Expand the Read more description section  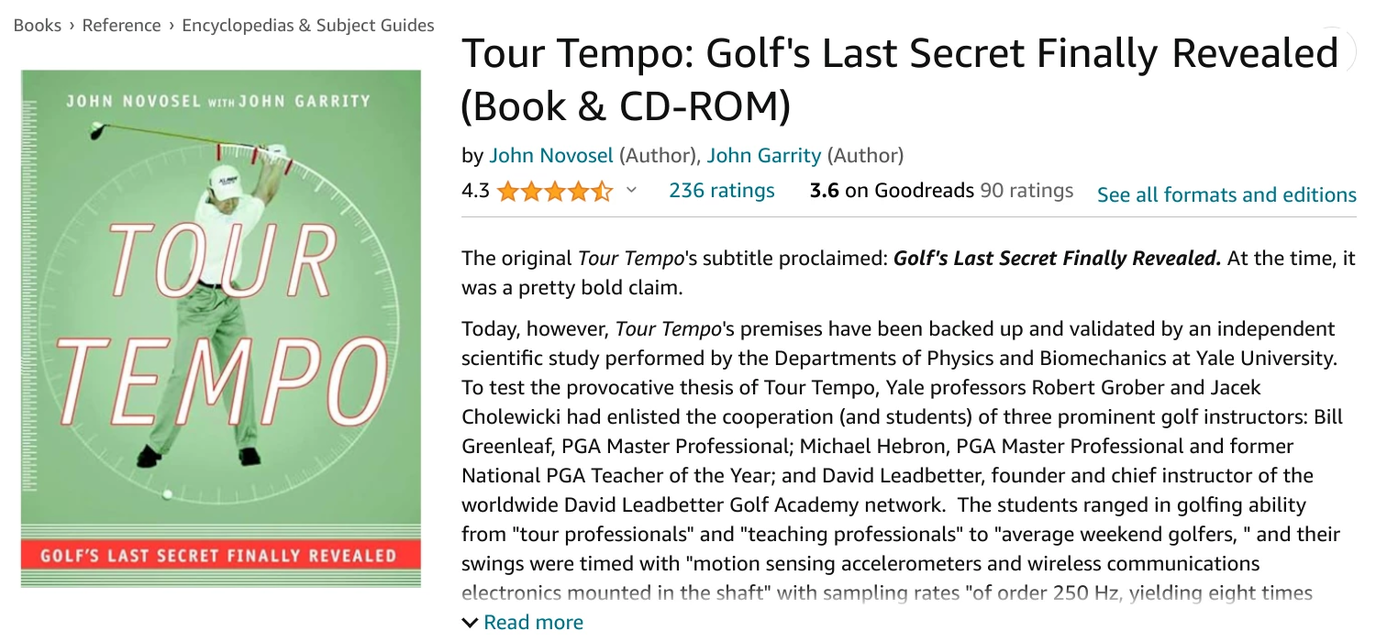(x=533, y=621)
